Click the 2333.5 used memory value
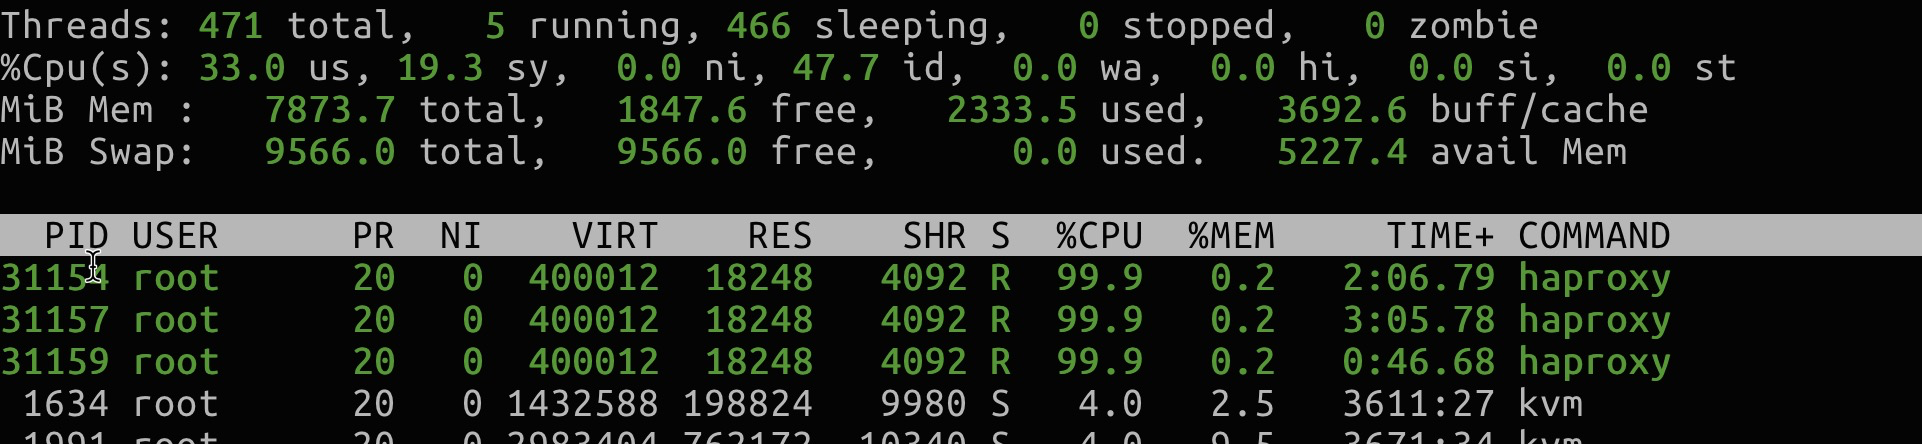Screen dimensions: 1922x444 click(x=1012, y=110)
